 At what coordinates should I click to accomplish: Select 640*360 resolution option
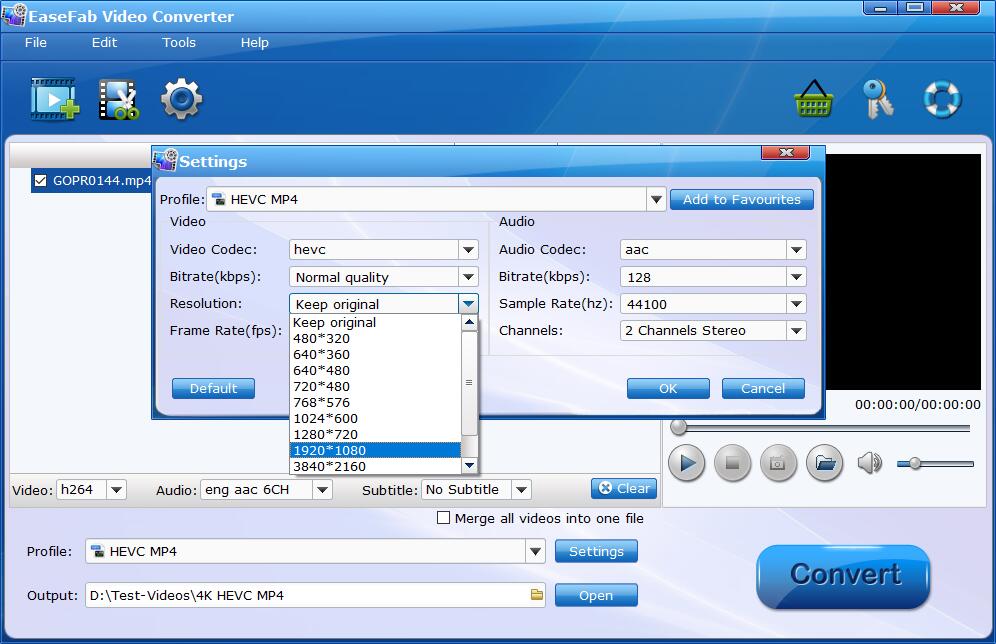tap(375, 354)
